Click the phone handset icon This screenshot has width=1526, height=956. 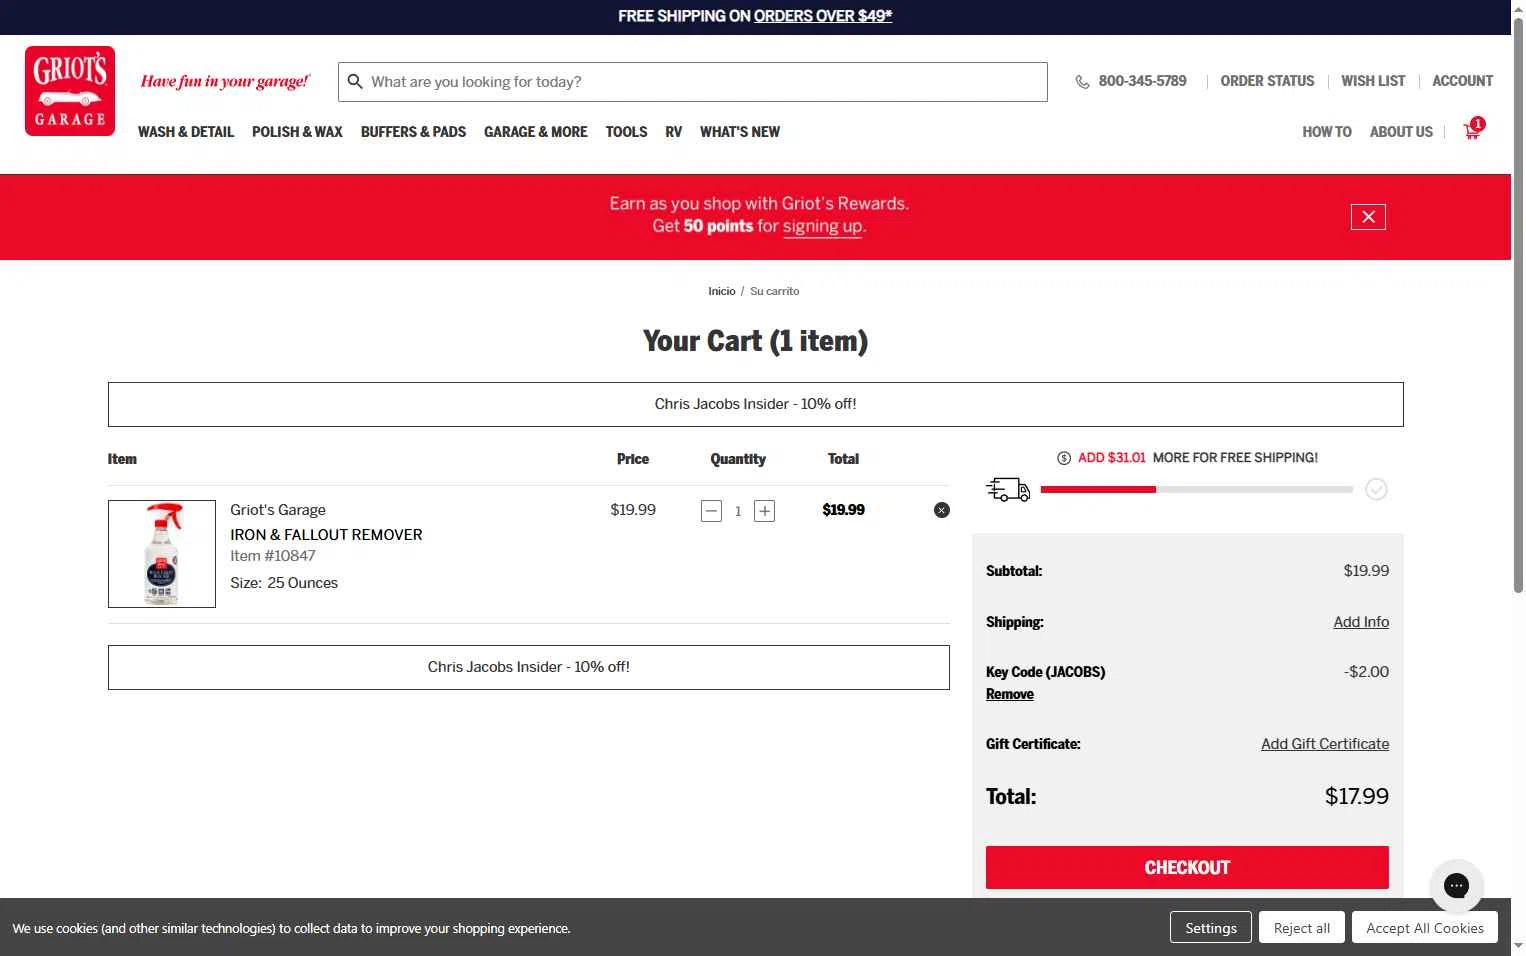[x=1082, y=82]
